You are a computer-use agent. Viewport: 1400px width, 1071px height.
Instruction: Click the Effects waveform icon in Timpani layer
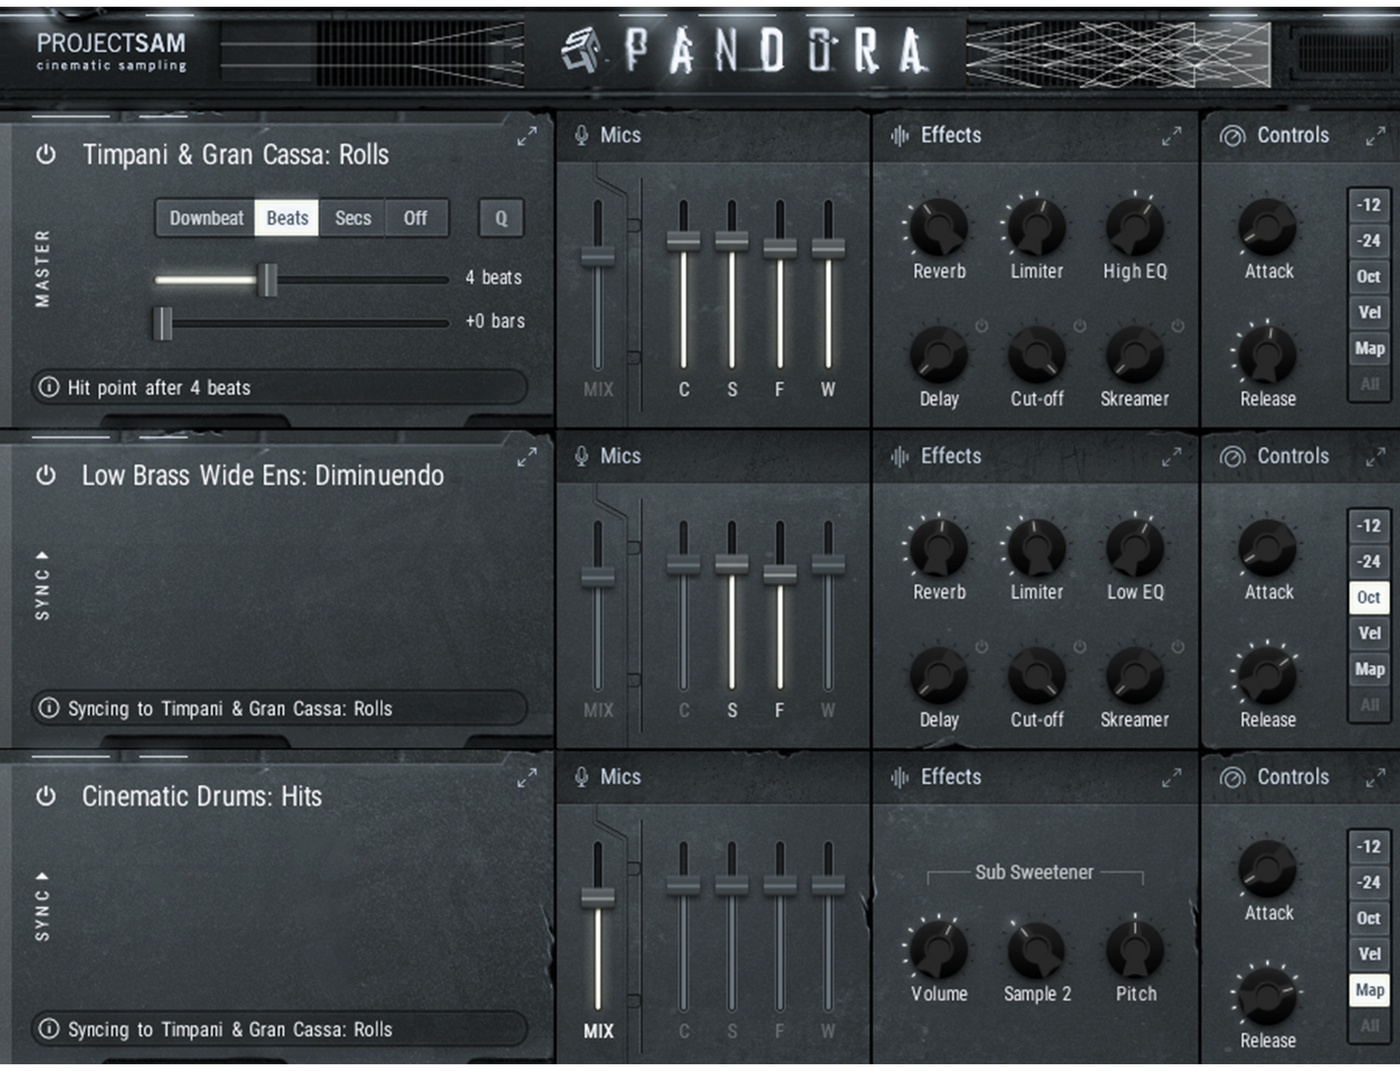(x=900, y=135)
